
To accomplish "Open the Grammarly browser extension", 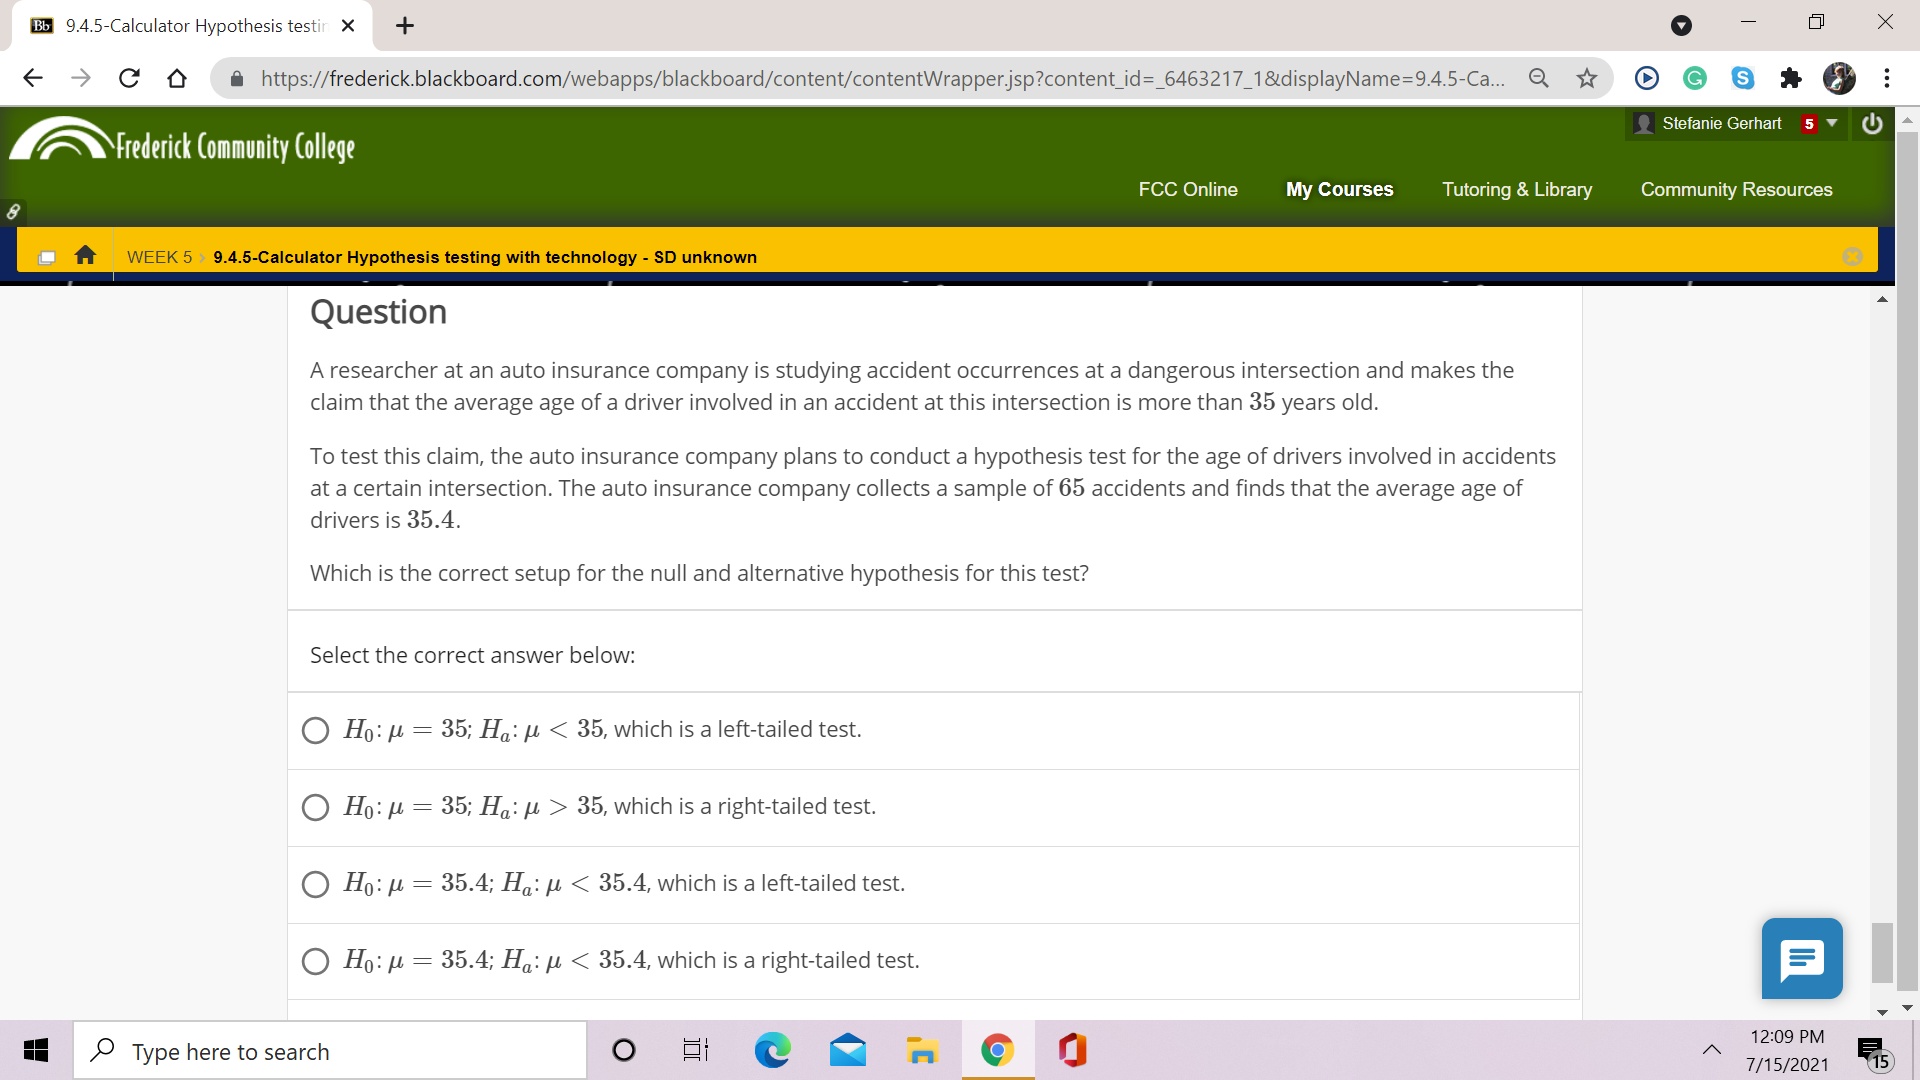I will 1694,78.
